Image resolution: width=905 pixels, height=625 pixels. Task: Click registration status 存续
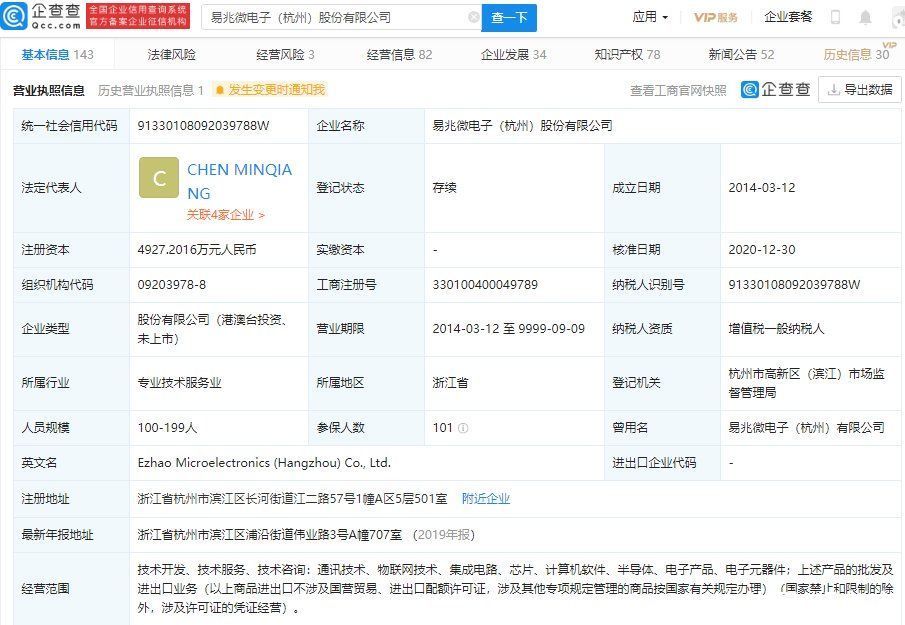(x=444, y=188)
